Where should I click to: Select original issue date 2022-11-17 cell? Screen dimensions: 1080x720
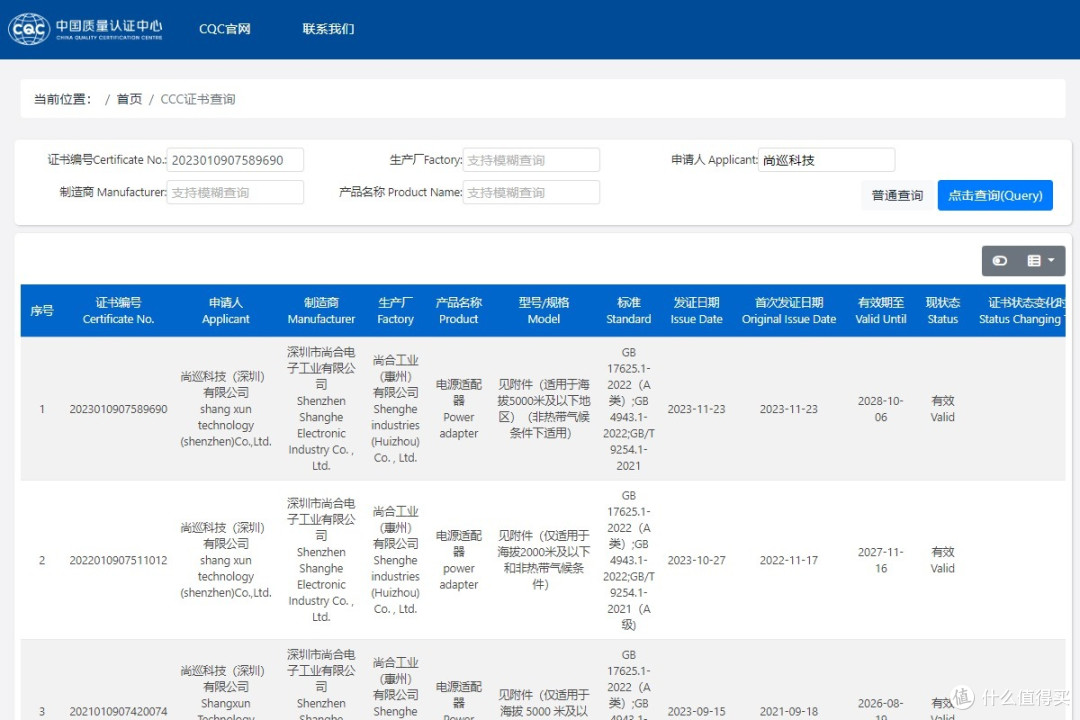point(789,560)
